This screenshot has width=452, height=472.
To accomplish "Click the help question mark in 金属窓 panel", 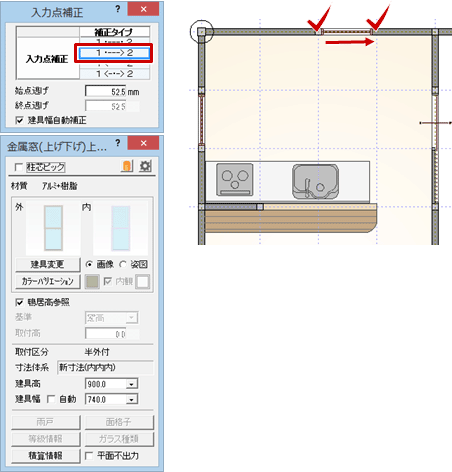I will pos(118,143).
